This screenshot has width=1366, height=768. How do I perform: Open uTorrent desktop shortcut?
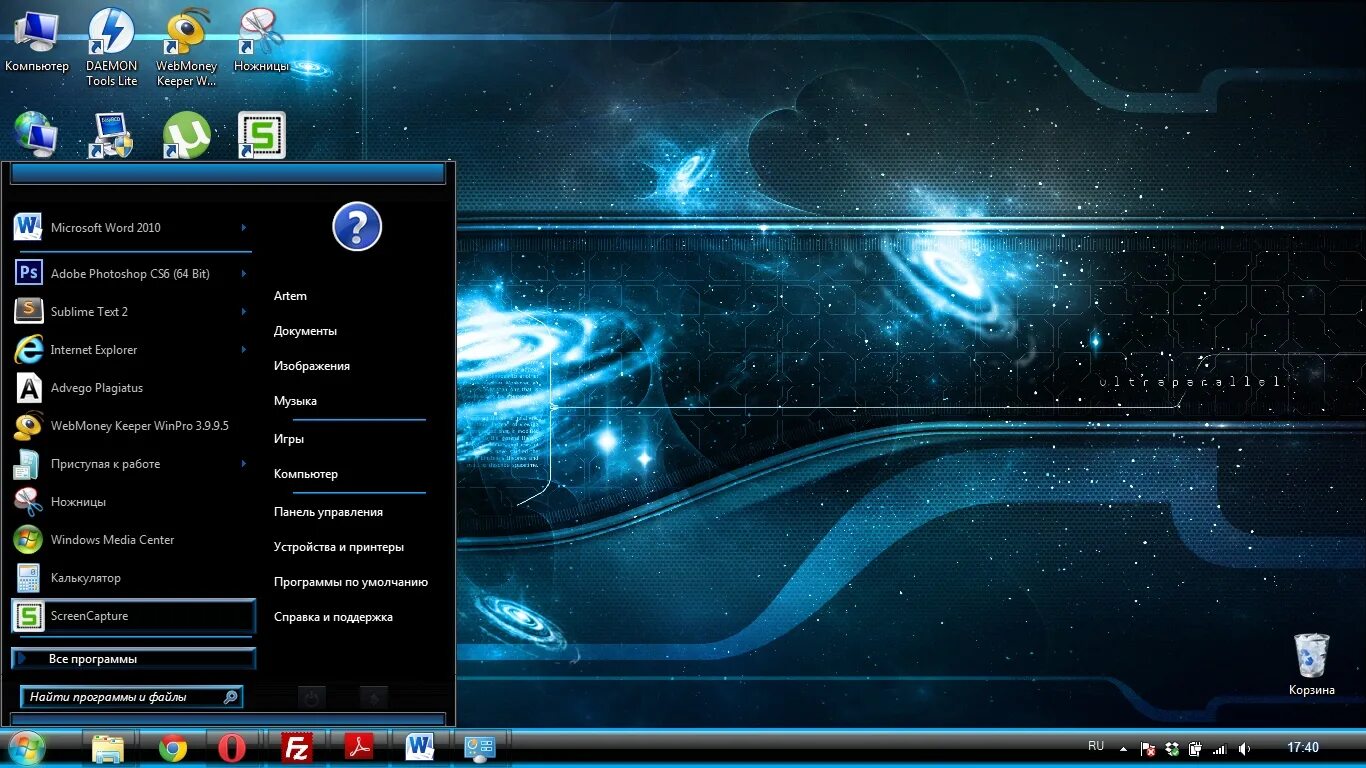click(x=187, y=135)
